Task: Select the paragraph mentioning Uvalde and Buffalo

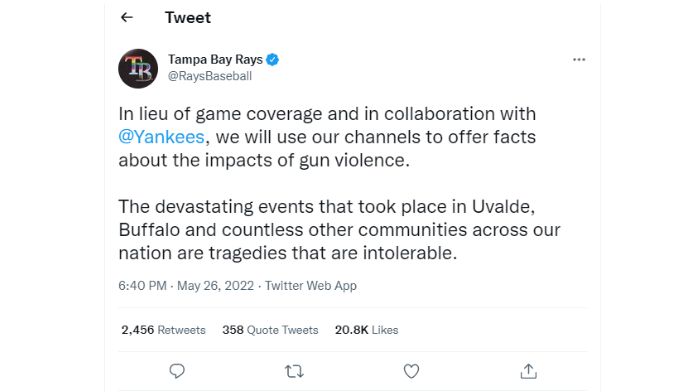Action: [339, 229]
